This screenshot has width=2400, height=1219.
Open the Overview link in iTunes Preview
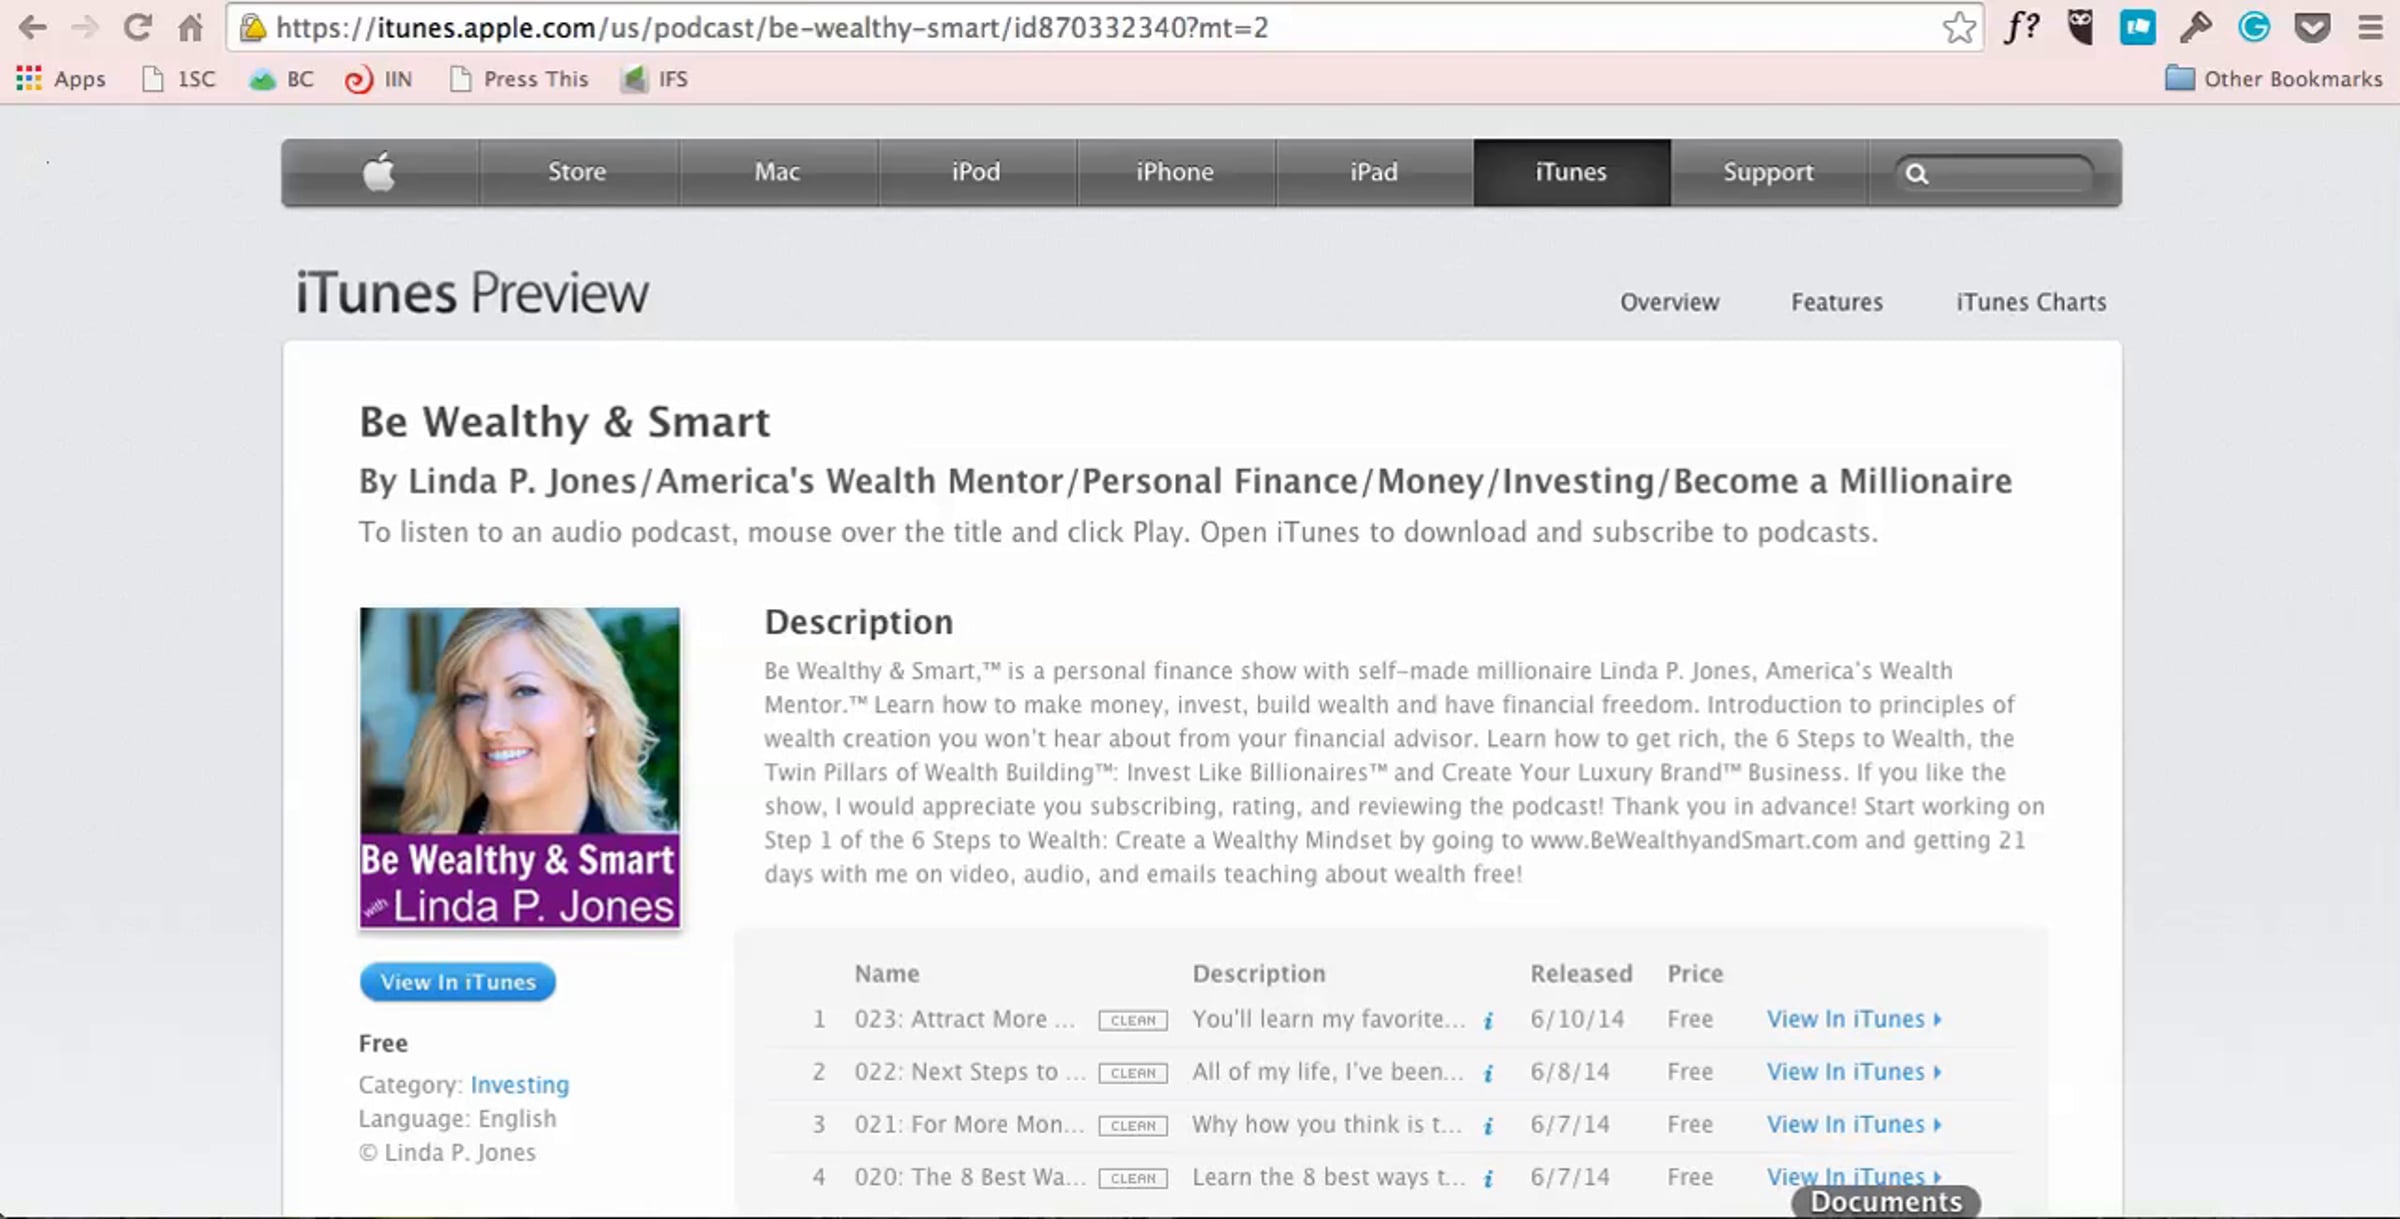pyautogui.click(x=1670, y=302)
